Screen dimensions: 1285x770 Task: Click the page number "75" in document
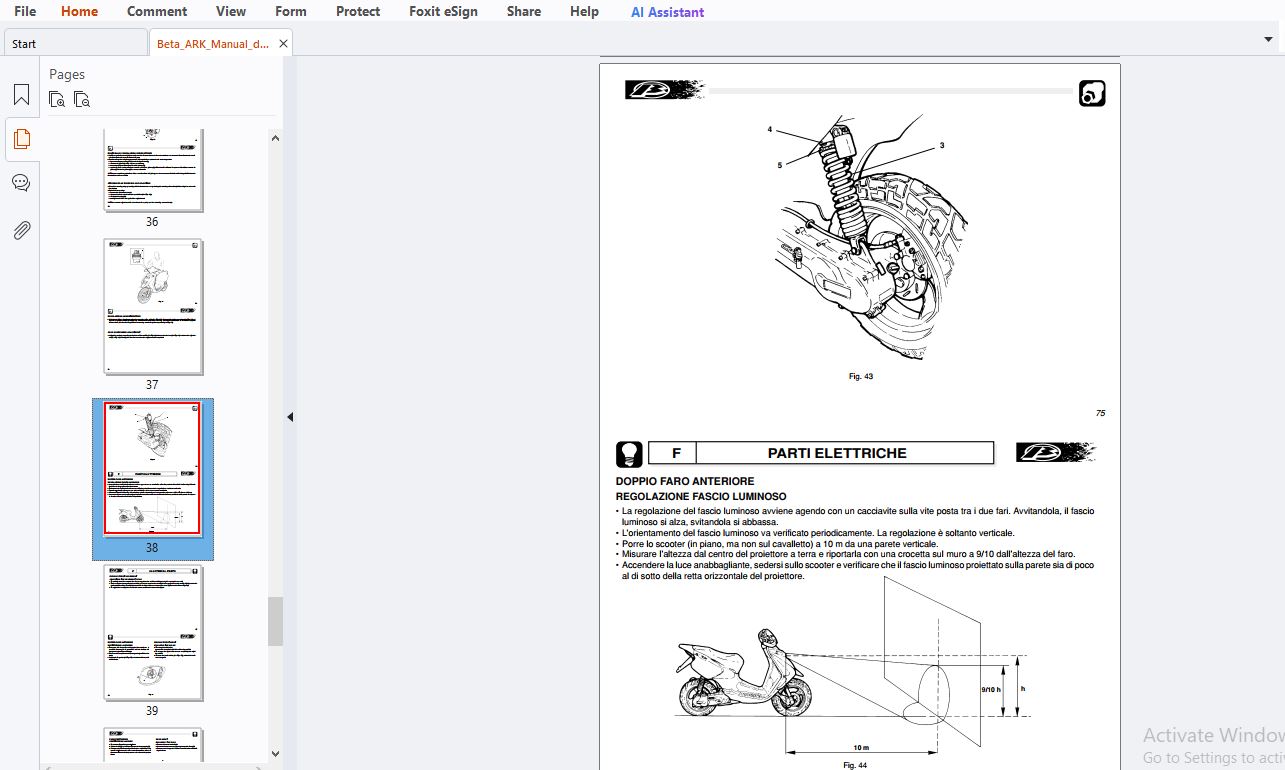pos(1100,413)
